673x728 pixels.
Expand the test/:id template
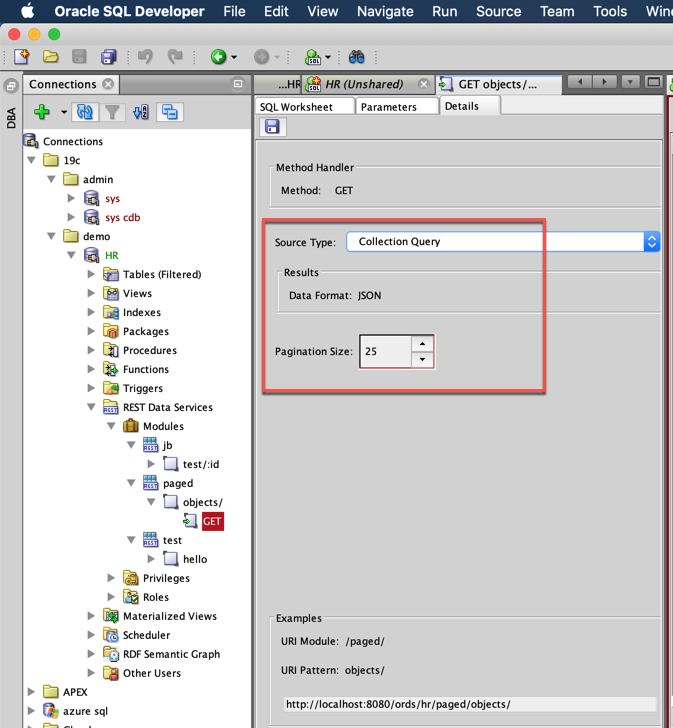click(x=151, y=464)
